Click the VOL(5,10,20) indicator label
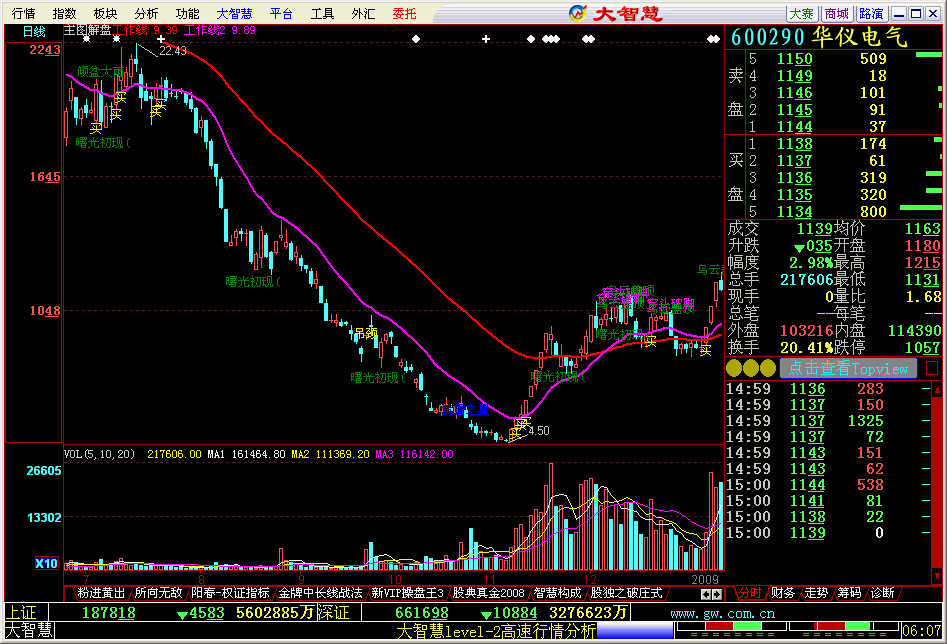 (100, 454)
